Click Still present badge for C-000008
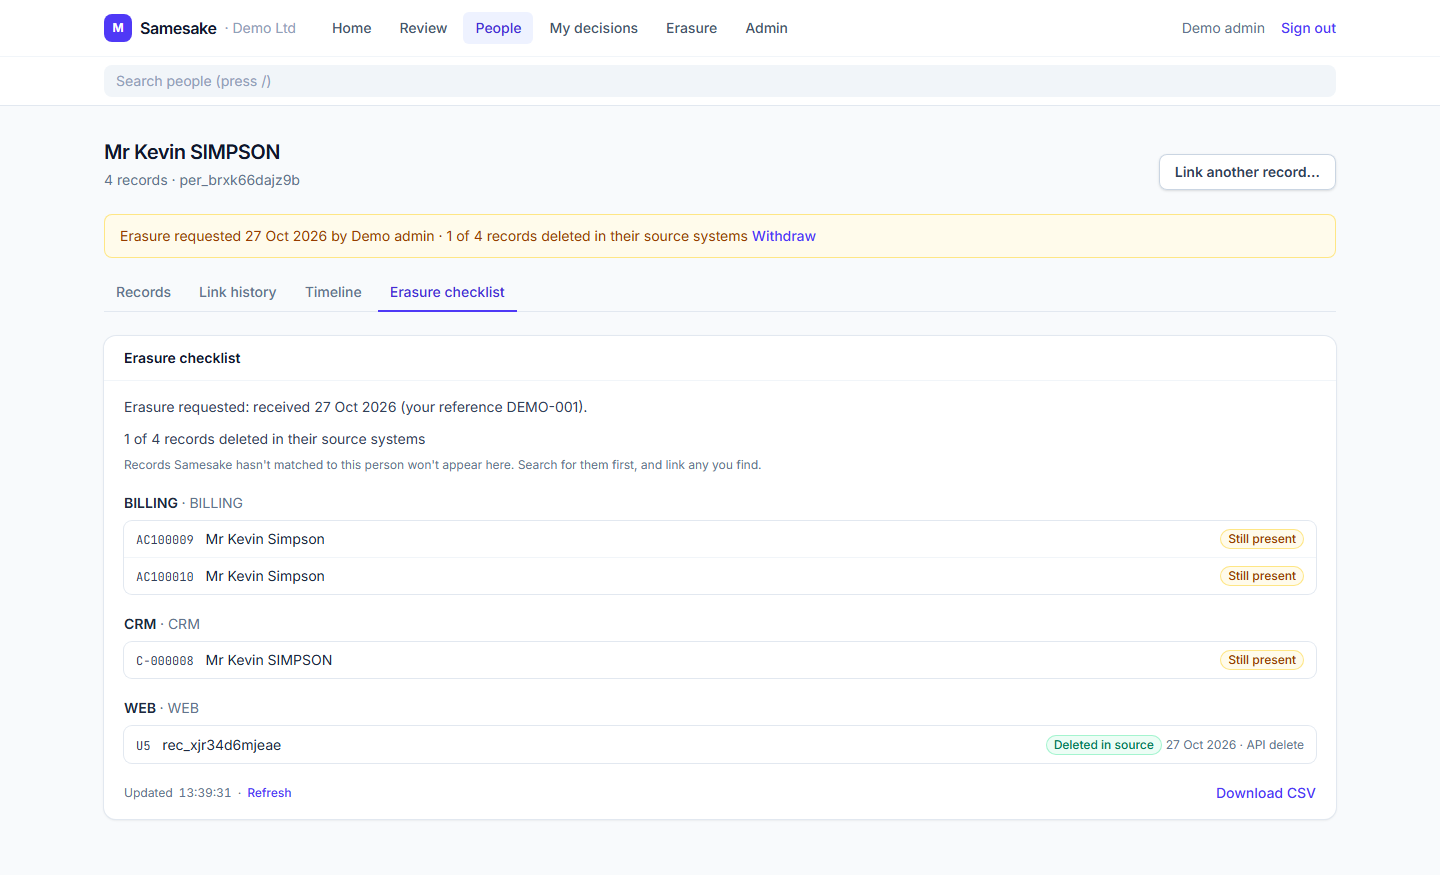This screenshot has height=875, width=1440. (x=1262, y=660)
